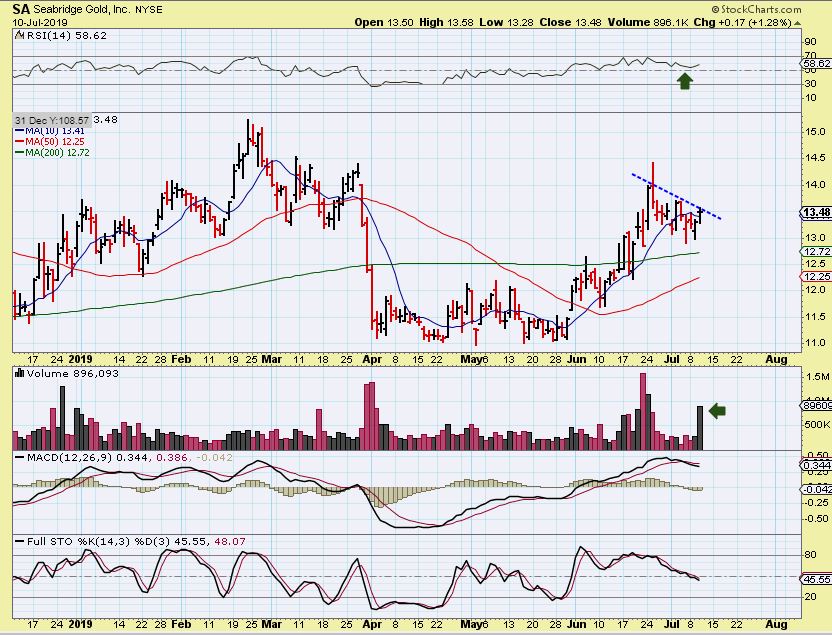Open the StockCharts.com link at top right
The image size is (832, 635).
point(760,10)
